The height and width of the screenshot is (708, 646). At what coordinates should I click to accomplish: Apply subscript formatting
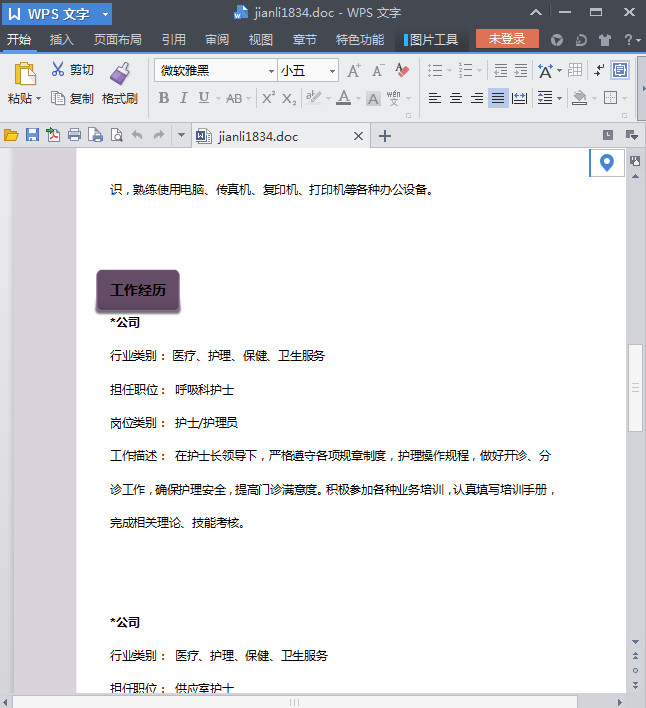coord(289,98)
